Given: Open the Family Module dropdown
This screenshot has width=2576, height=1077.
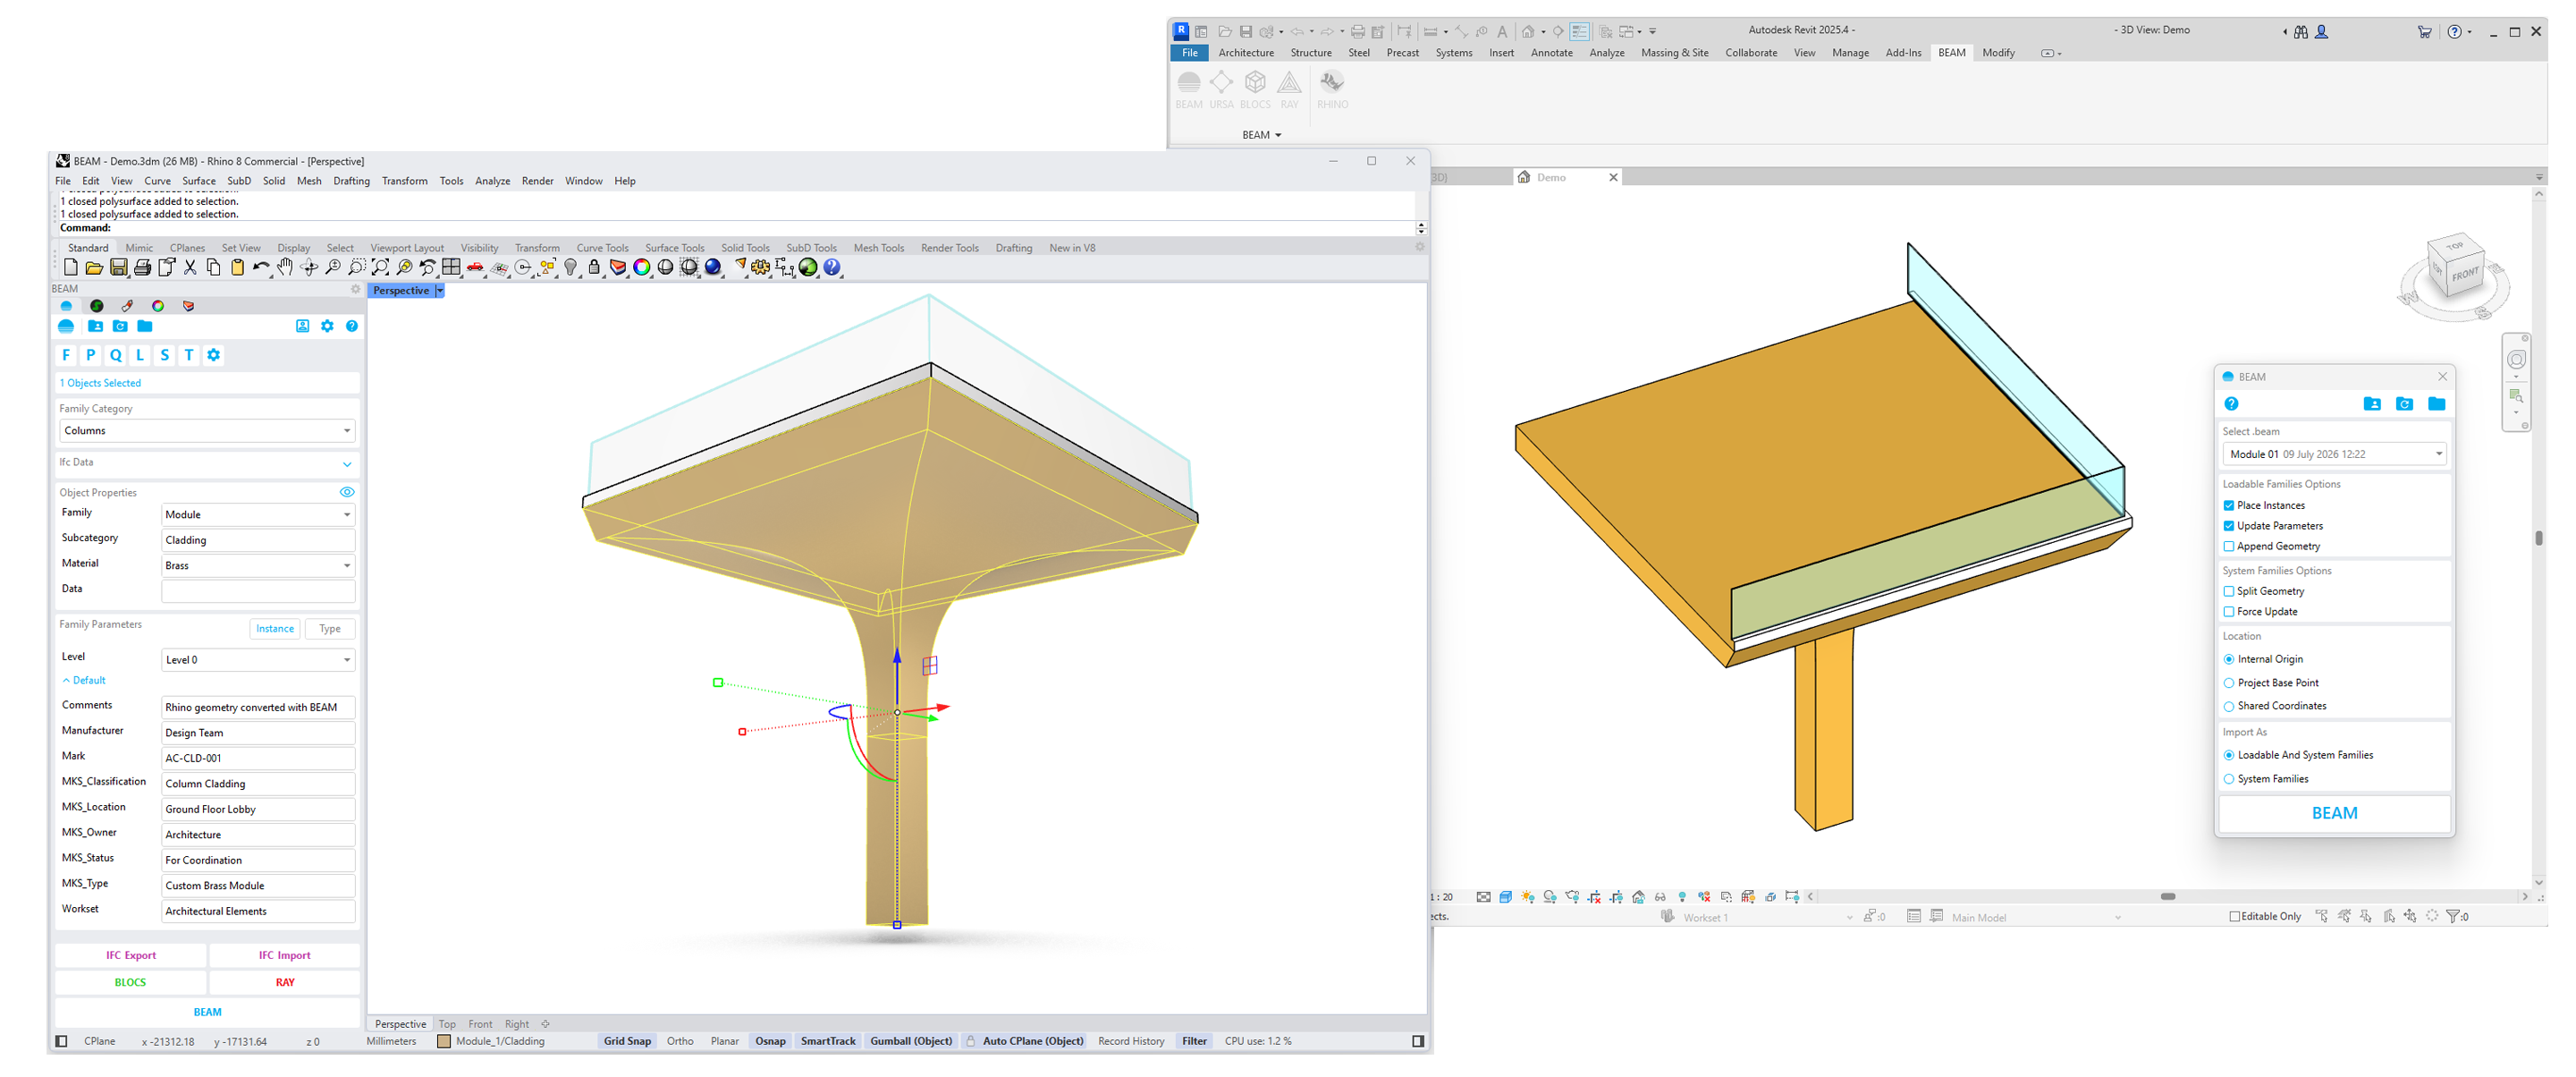Looking at the screenshot, I should [258, 514].
